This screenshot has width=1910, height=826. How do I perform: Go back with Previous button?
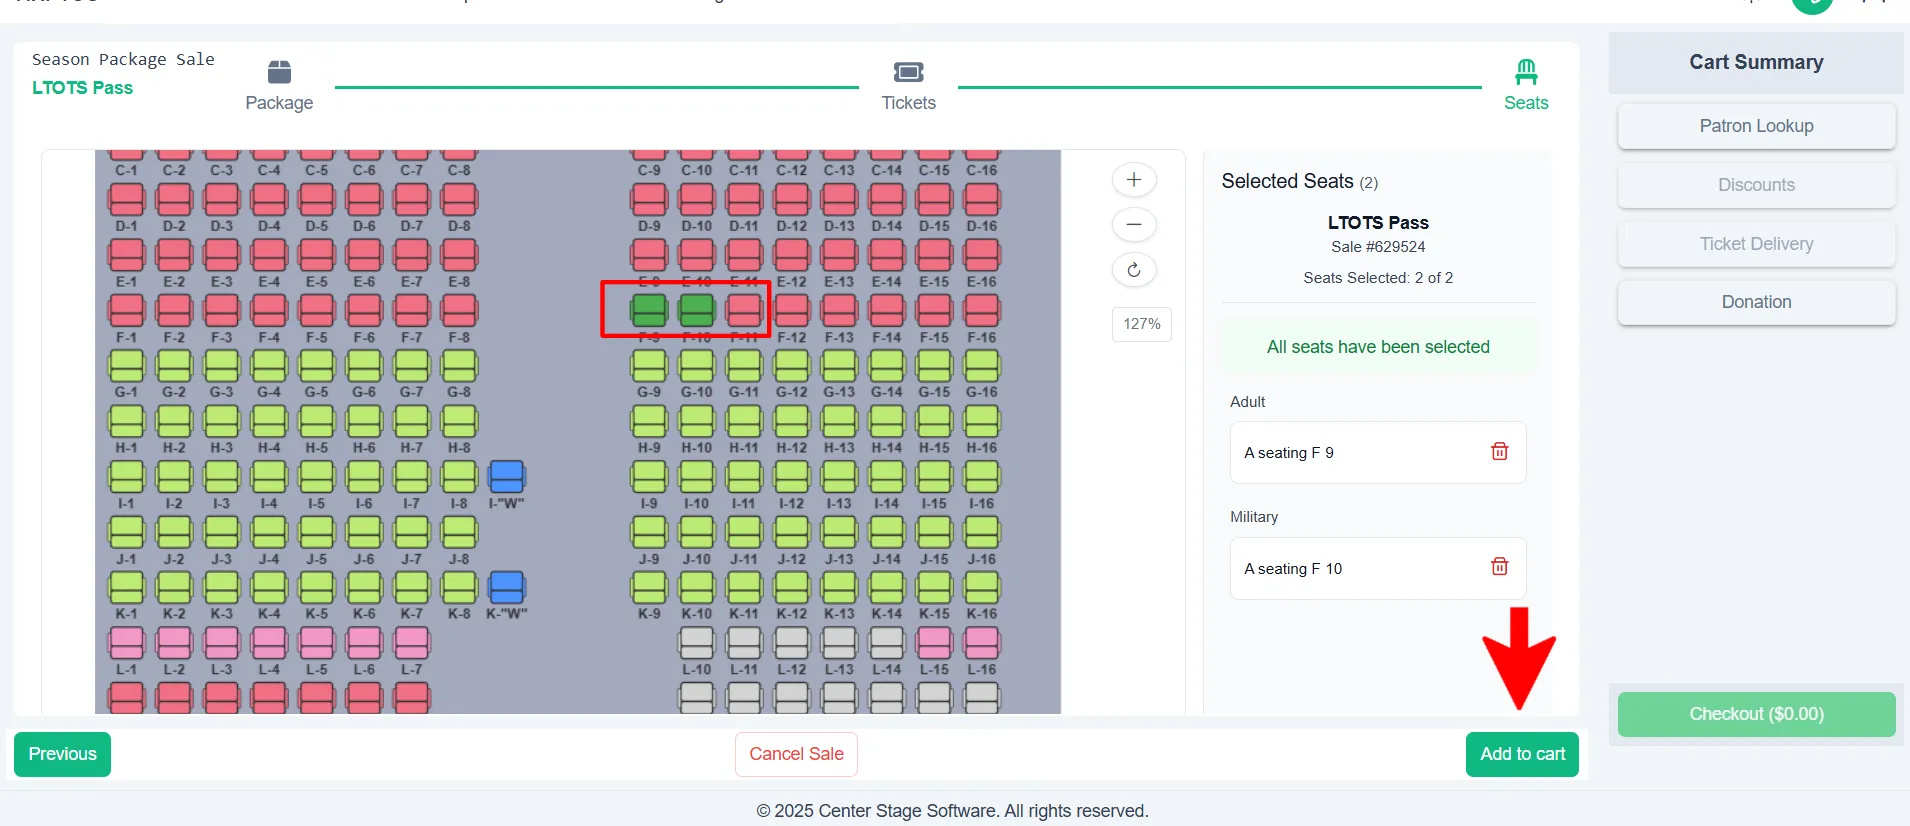click(62, 754)
